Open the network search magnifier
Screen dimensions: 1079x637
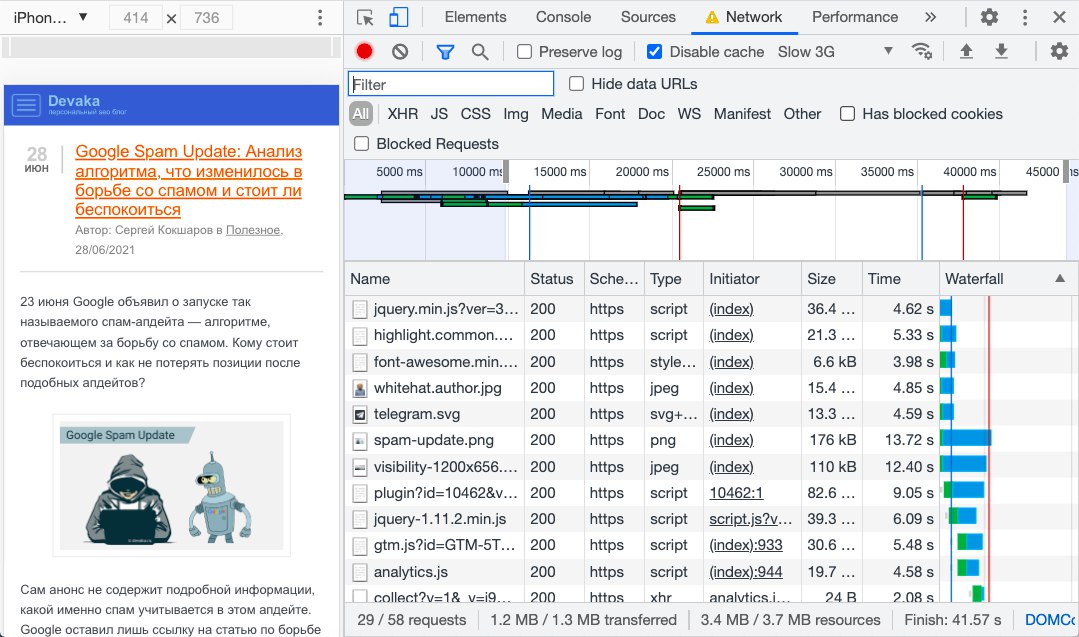[x=480, y=52]
